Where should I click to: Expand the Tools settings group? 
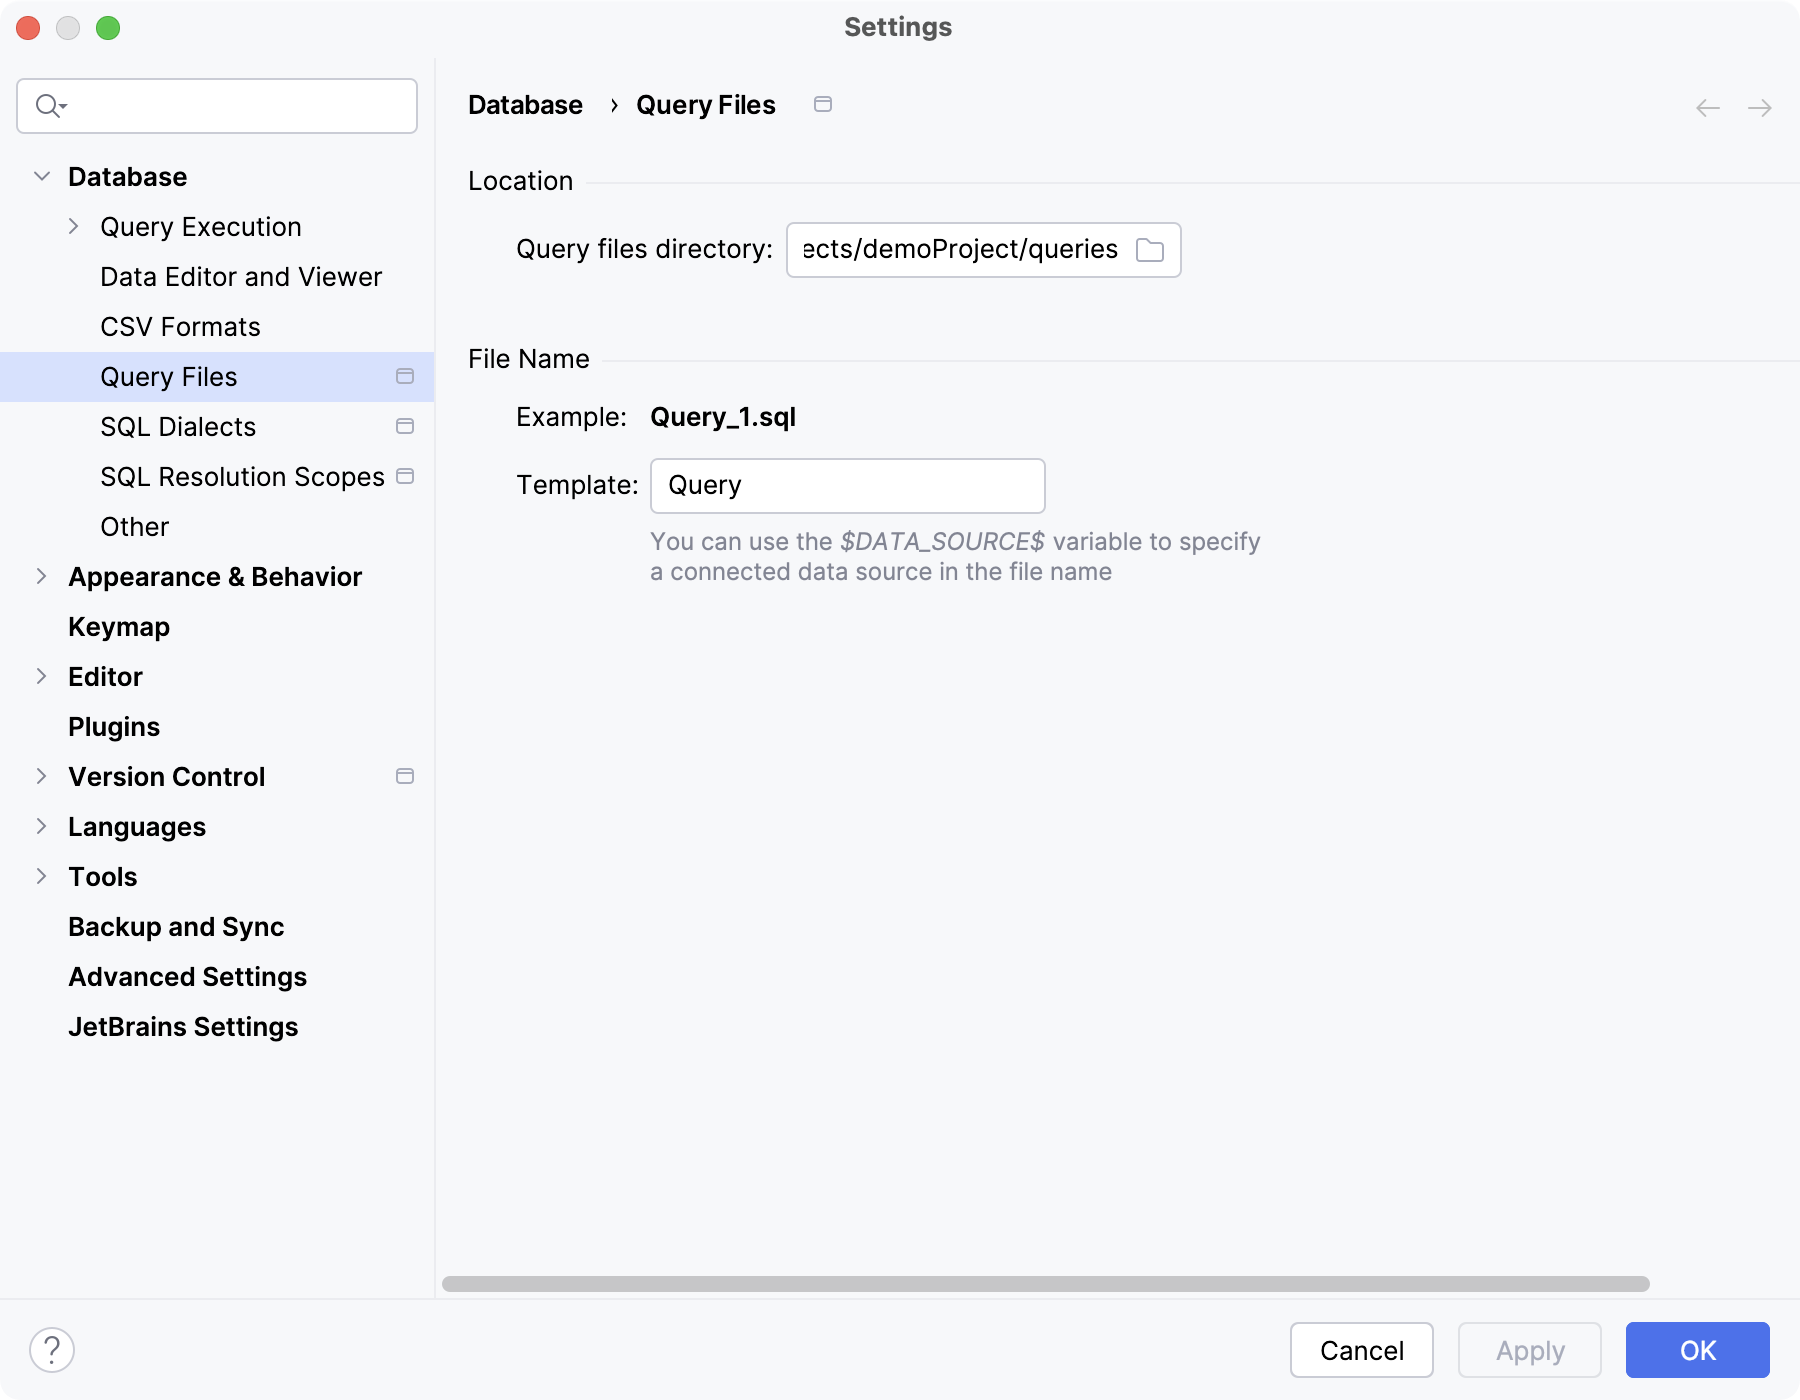tap(42, 877)
